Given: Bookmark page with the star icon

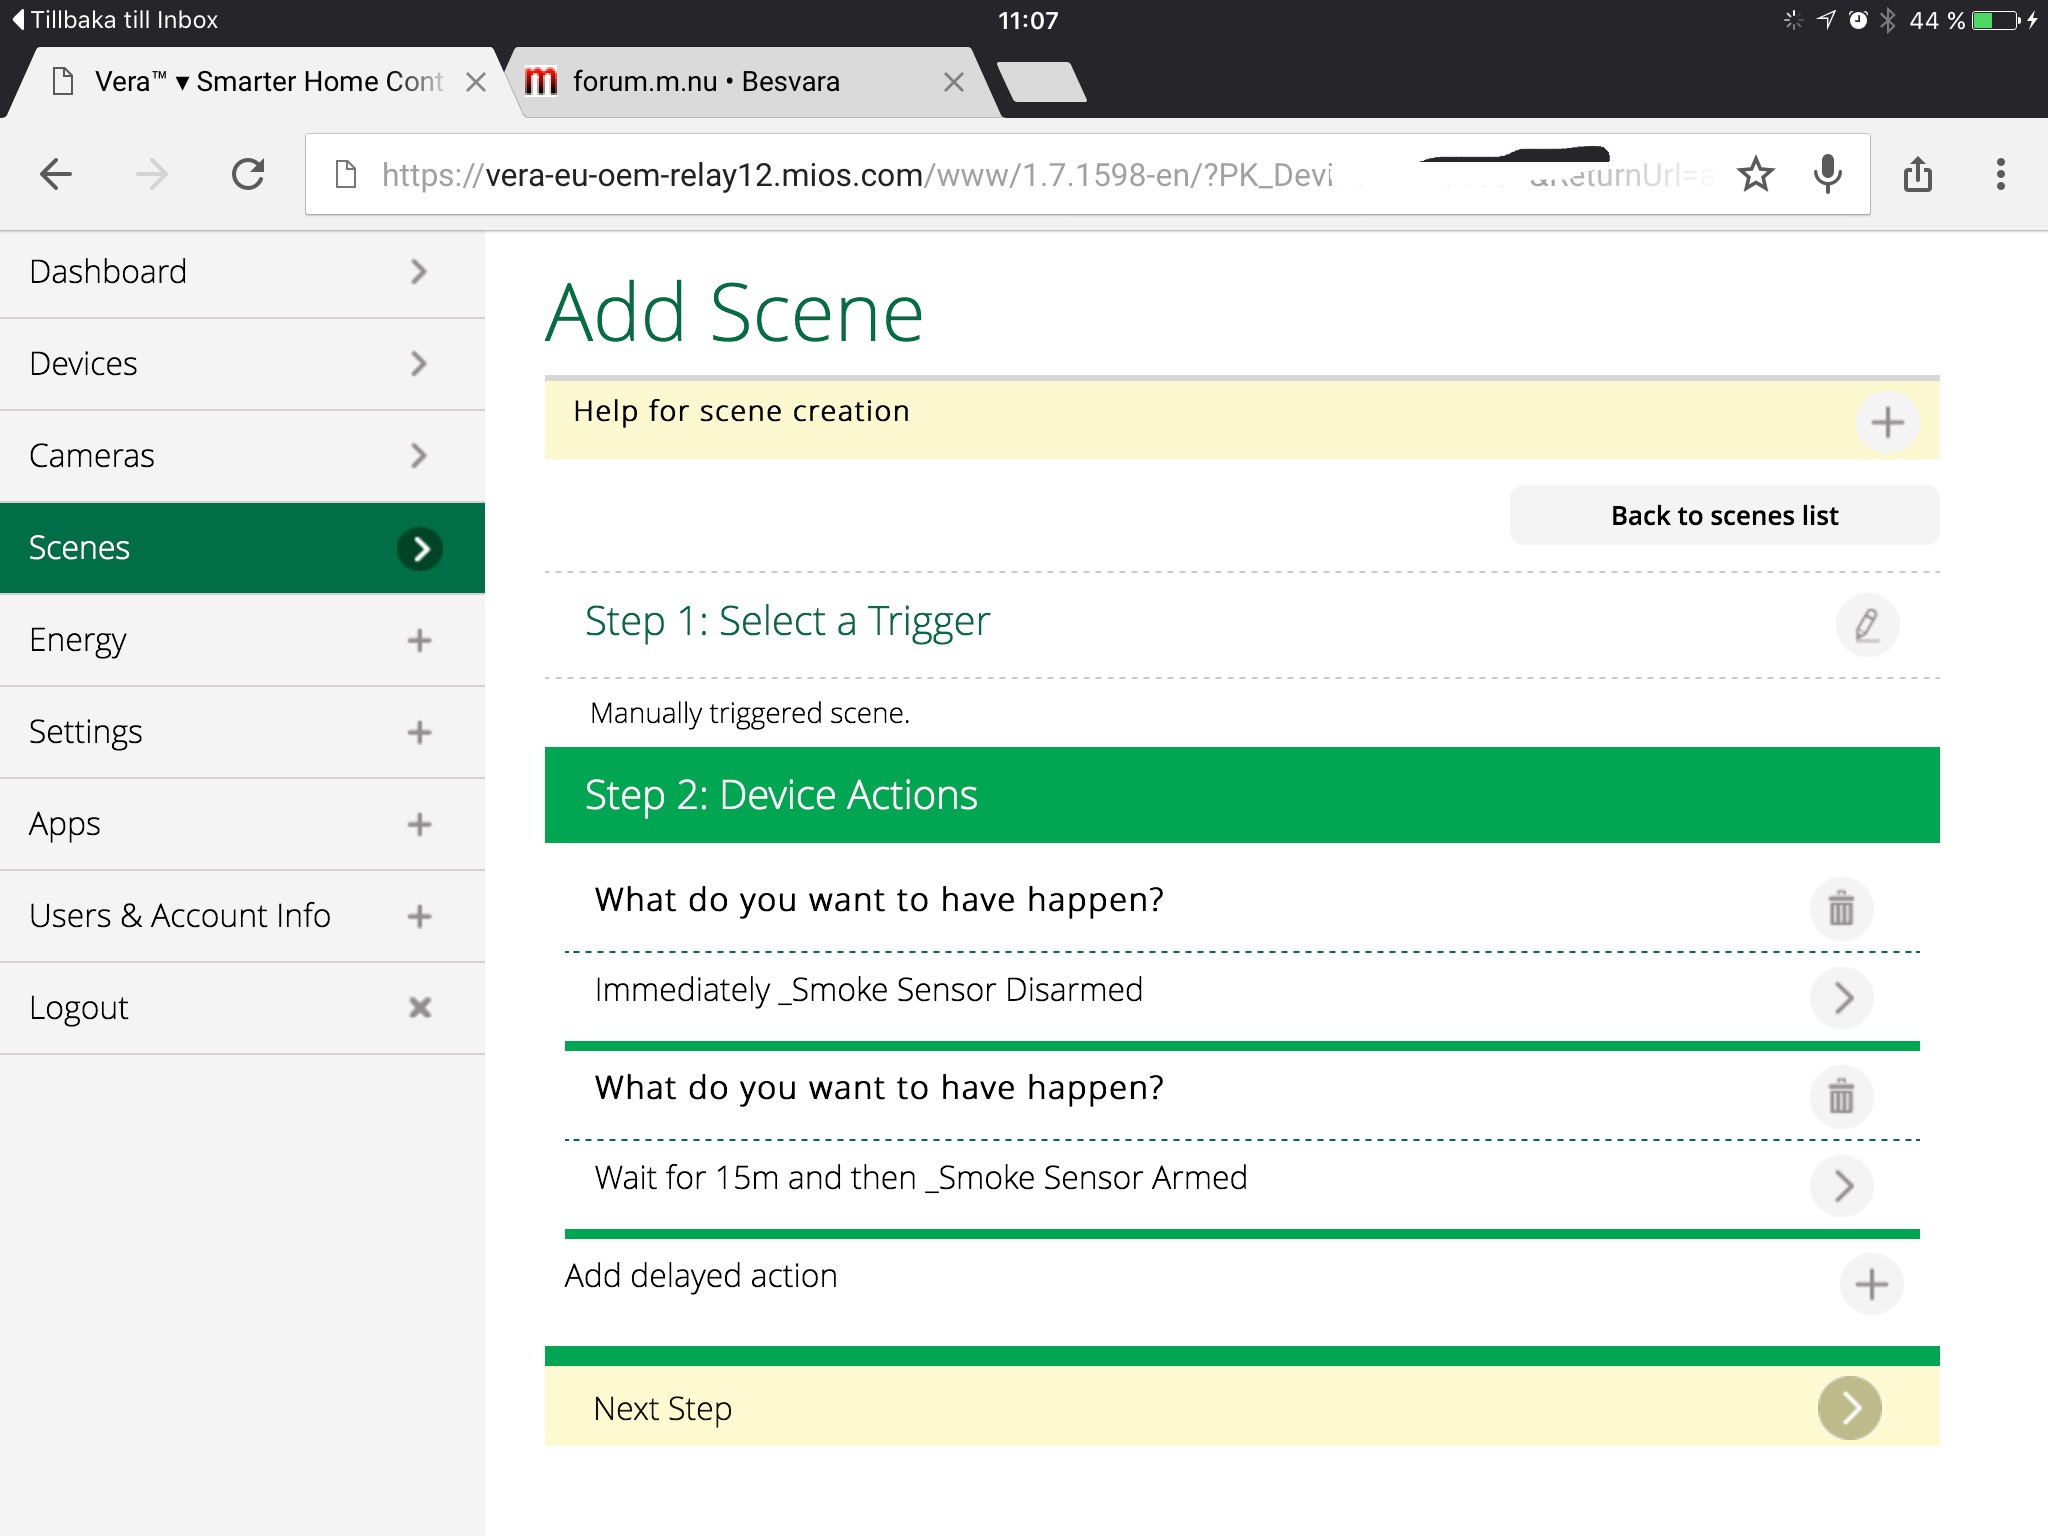Looking at the screenshot, I should coord(1755,175).
